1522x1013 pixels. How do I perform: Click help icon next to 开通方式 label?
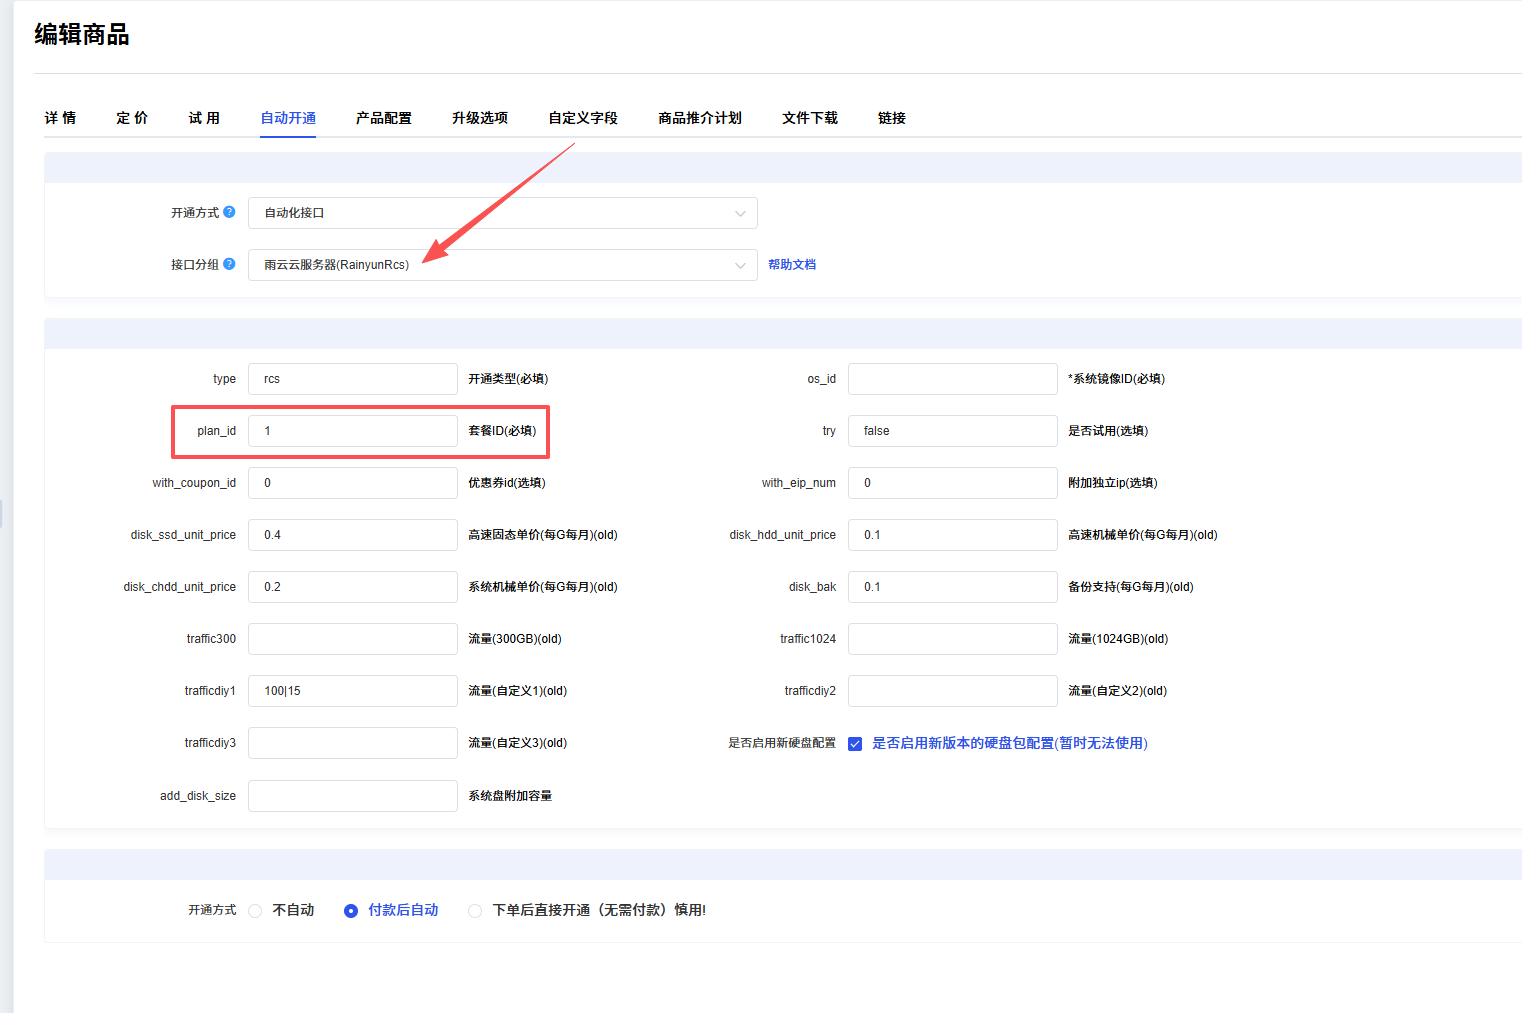(x=229, y=212)
